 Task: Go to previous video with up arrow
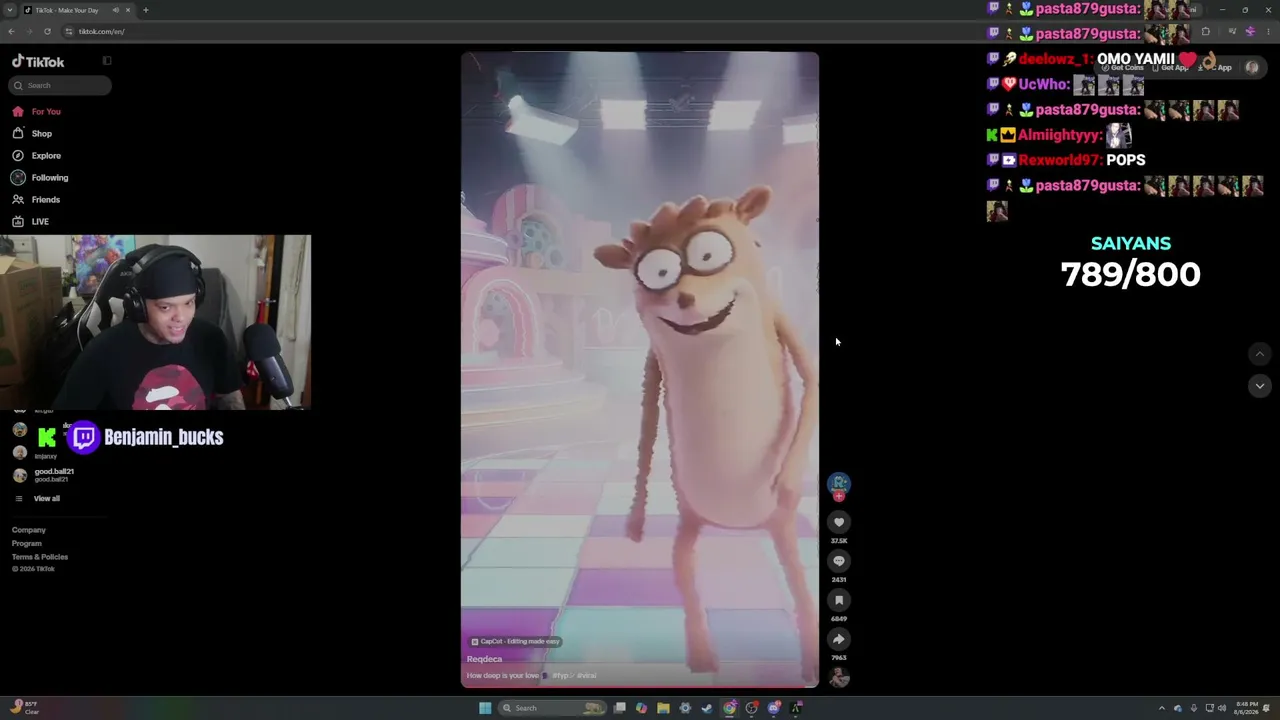point(1260,354)
